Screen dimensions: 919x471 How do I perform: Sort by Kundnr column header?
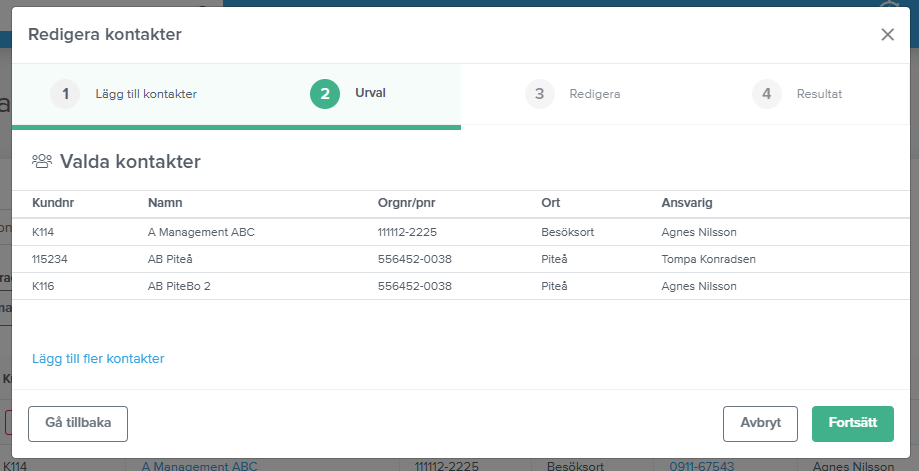pos(53,203)
